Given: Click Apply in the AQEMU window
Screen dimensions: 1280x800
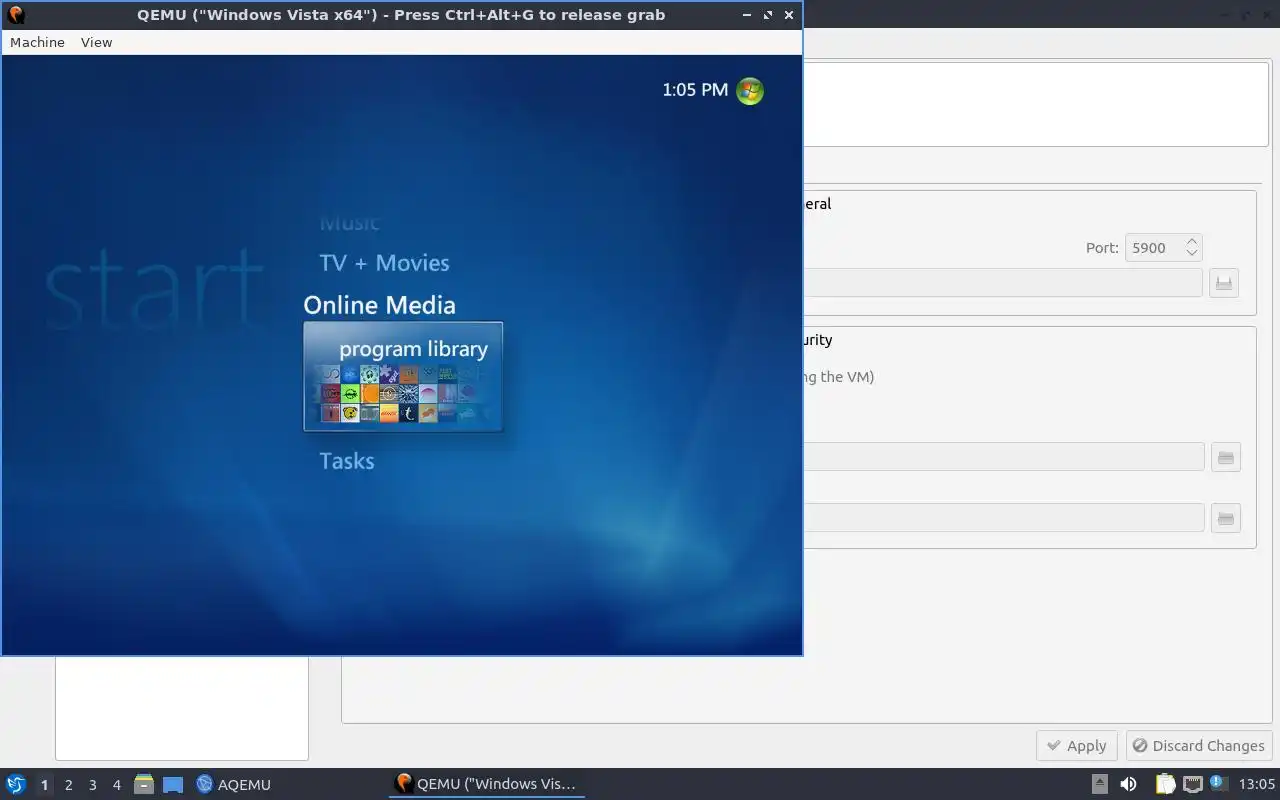Looking at the screenshot, I should pos(1076,746).
